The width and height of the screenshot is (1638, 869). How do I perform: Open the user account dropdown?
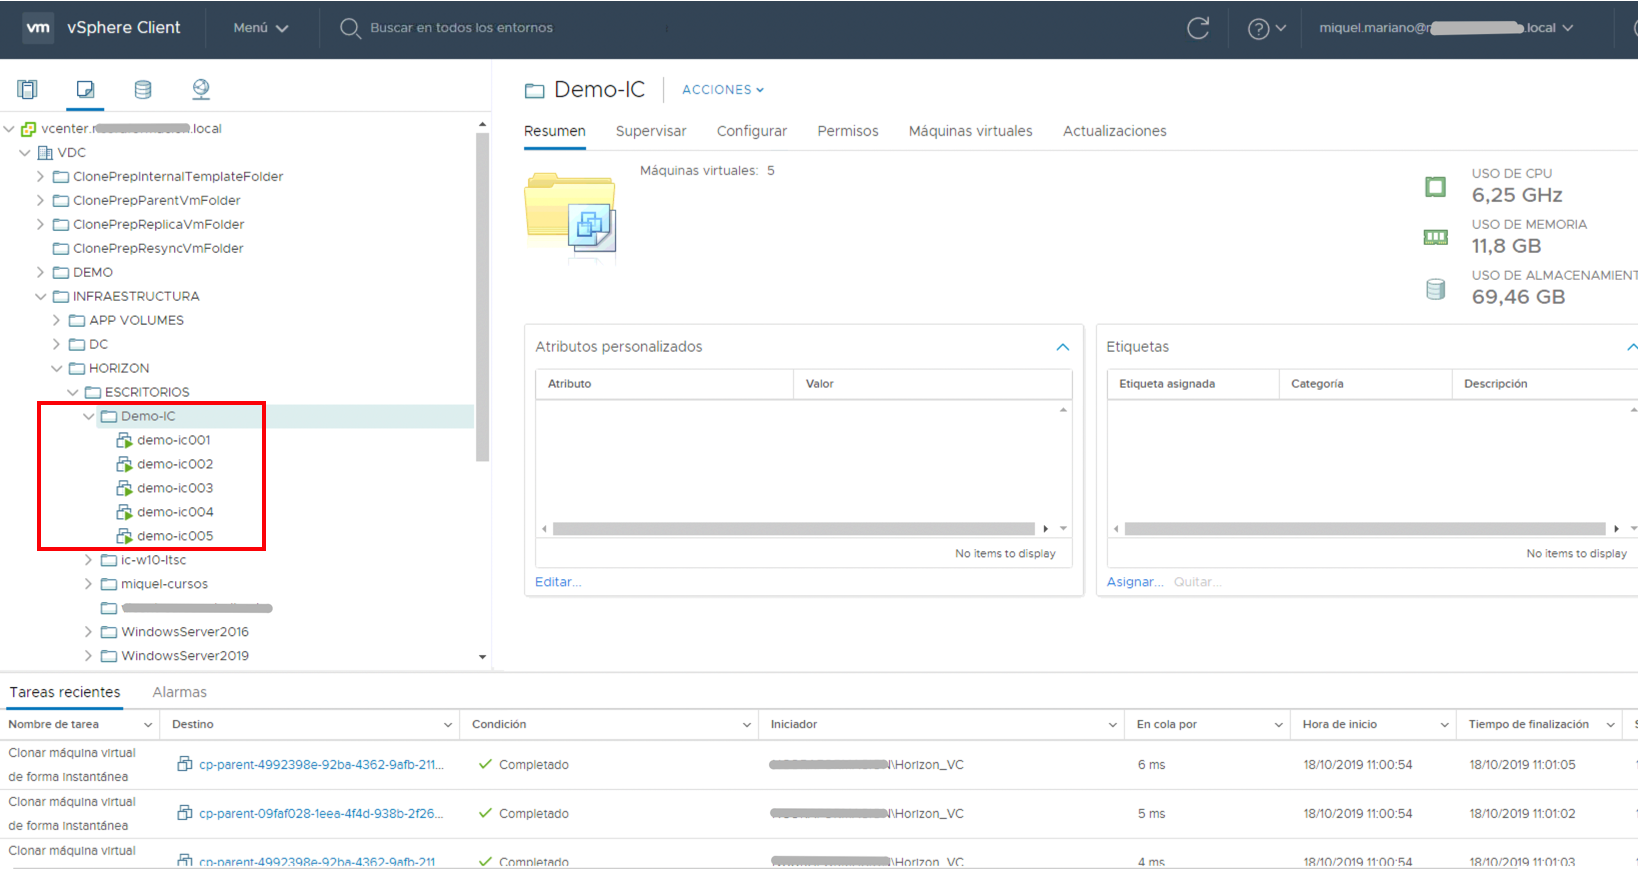[x=1446, y=28]
